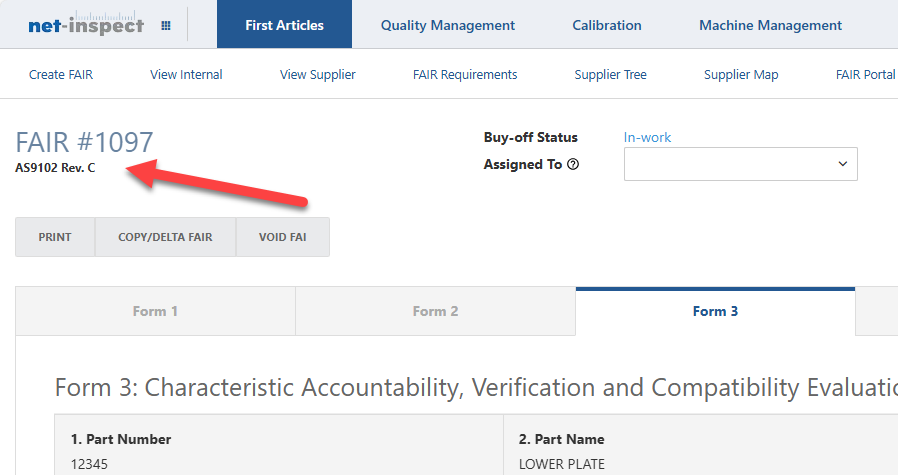Open View Internal submenu item
The image size is (898, 475).
click(x=186, y=75)
